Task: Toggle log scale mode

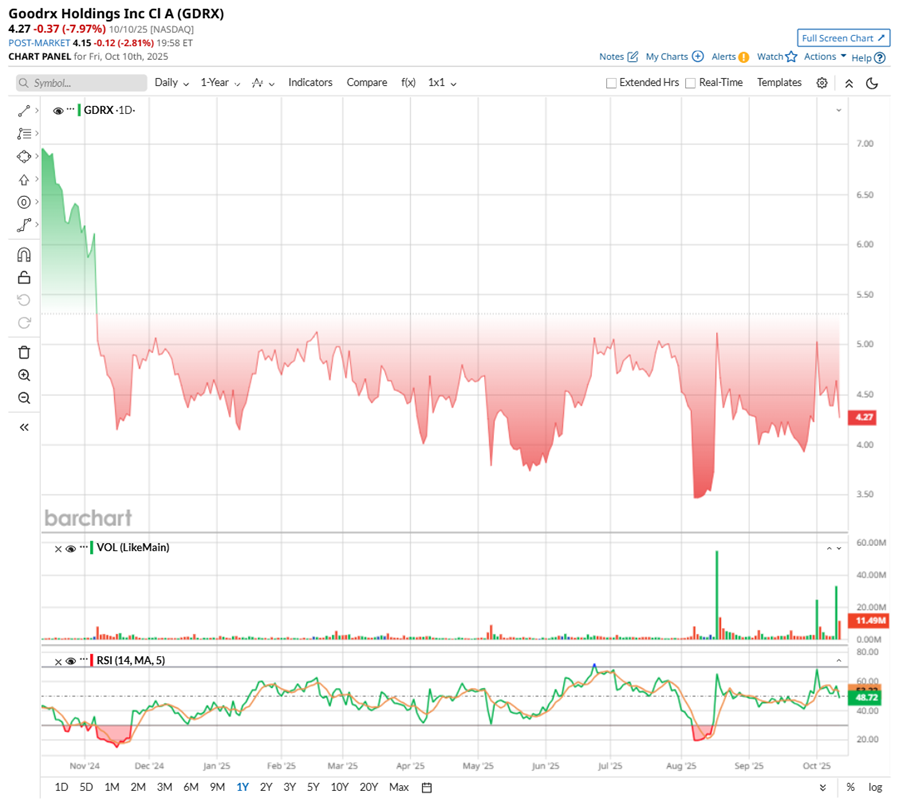Action: (x=875, y=787)
